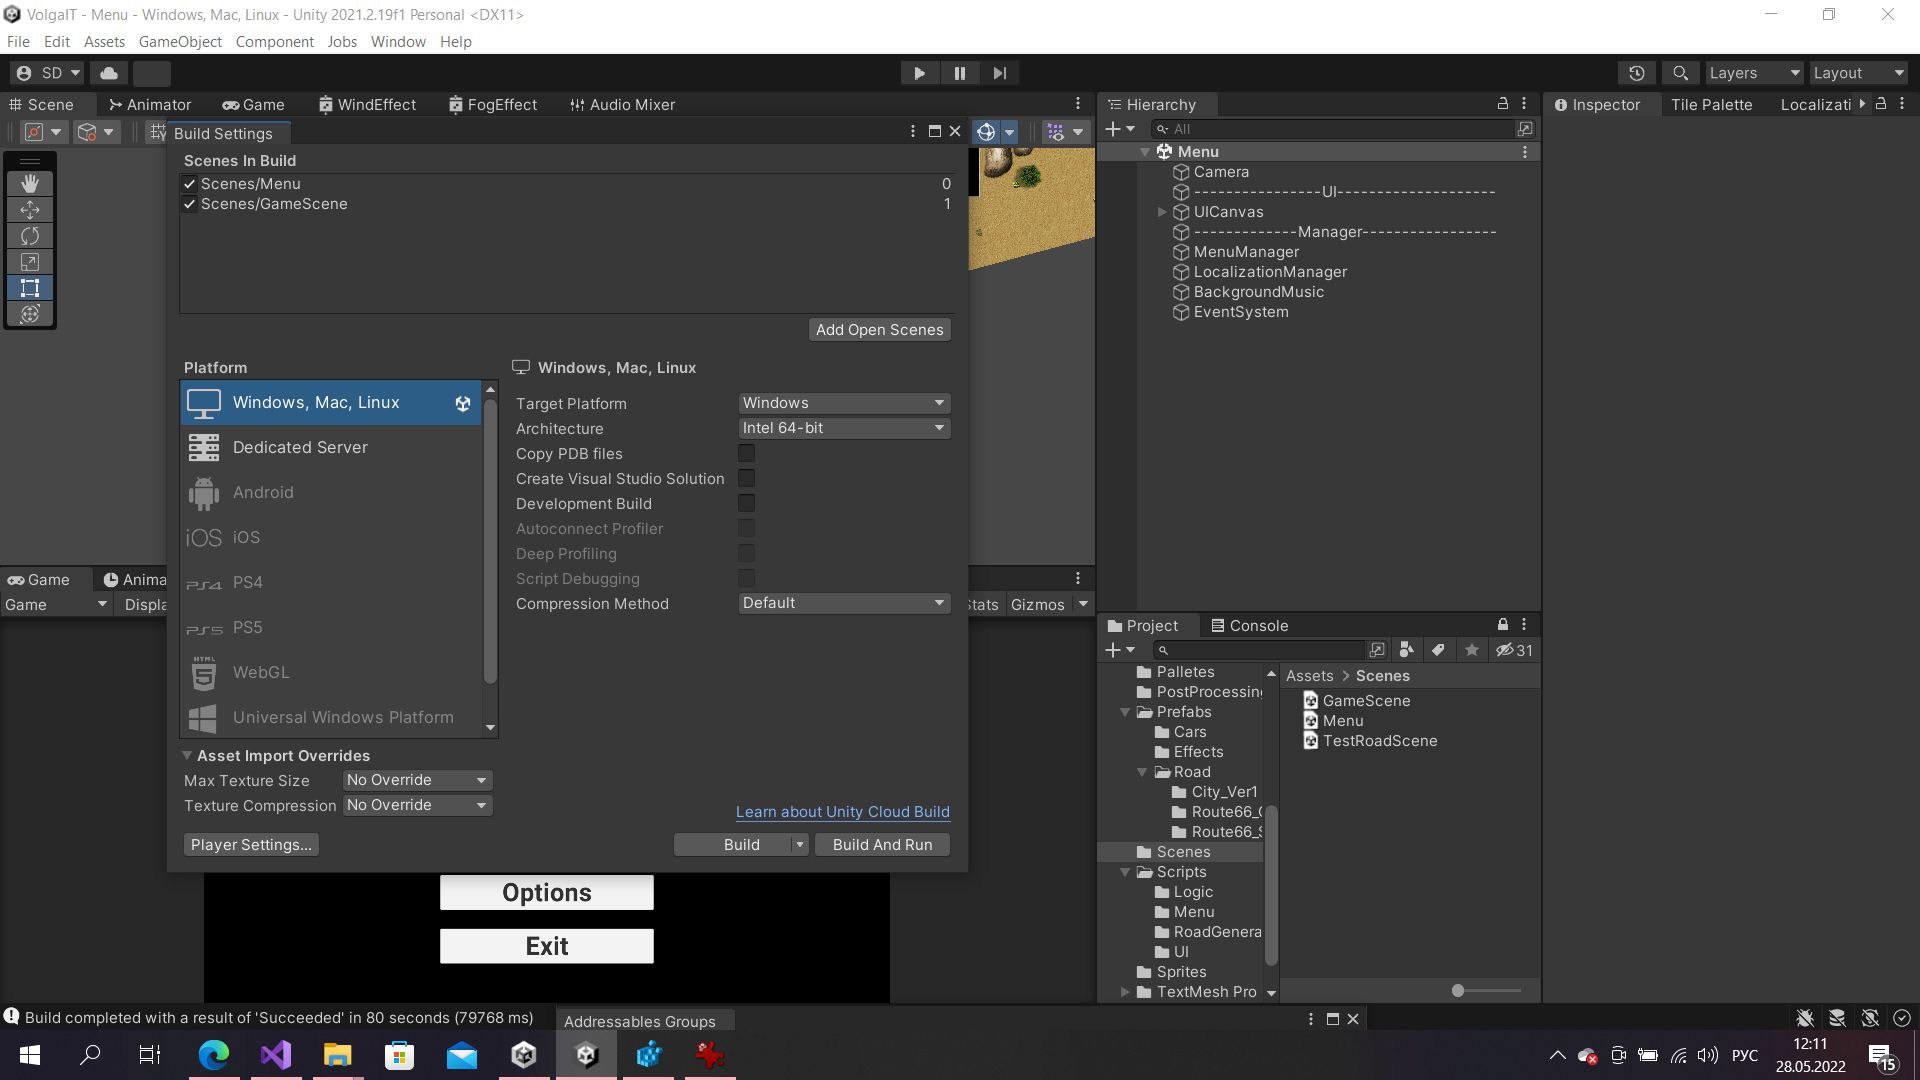
Task: Open the global search magnifier
Action: click(x=1680, y=73)
